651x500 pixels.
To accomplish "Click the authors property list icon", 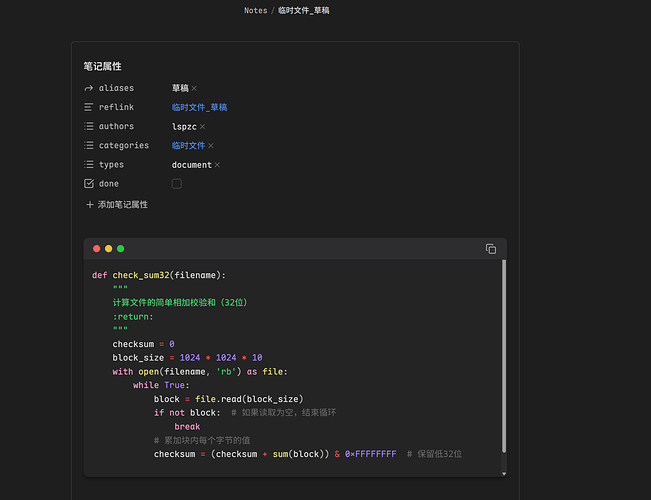I will pos(88,126).
